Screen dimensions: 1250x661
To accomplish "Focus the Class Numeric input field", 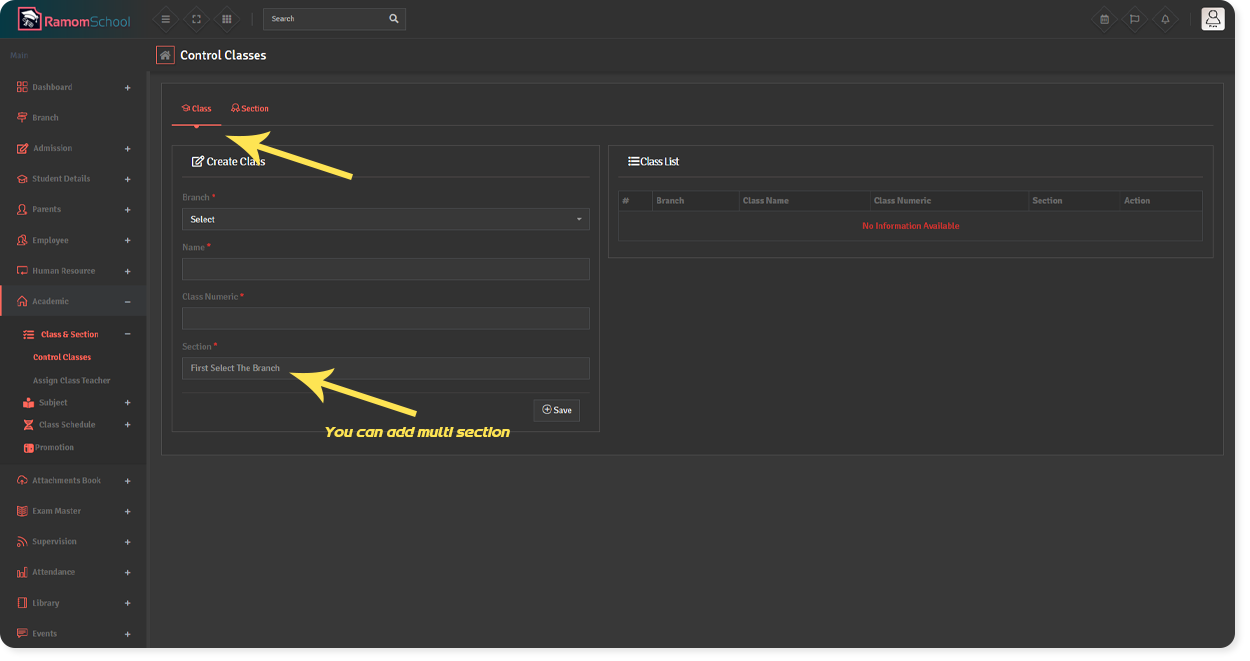I will pos(385,318).
